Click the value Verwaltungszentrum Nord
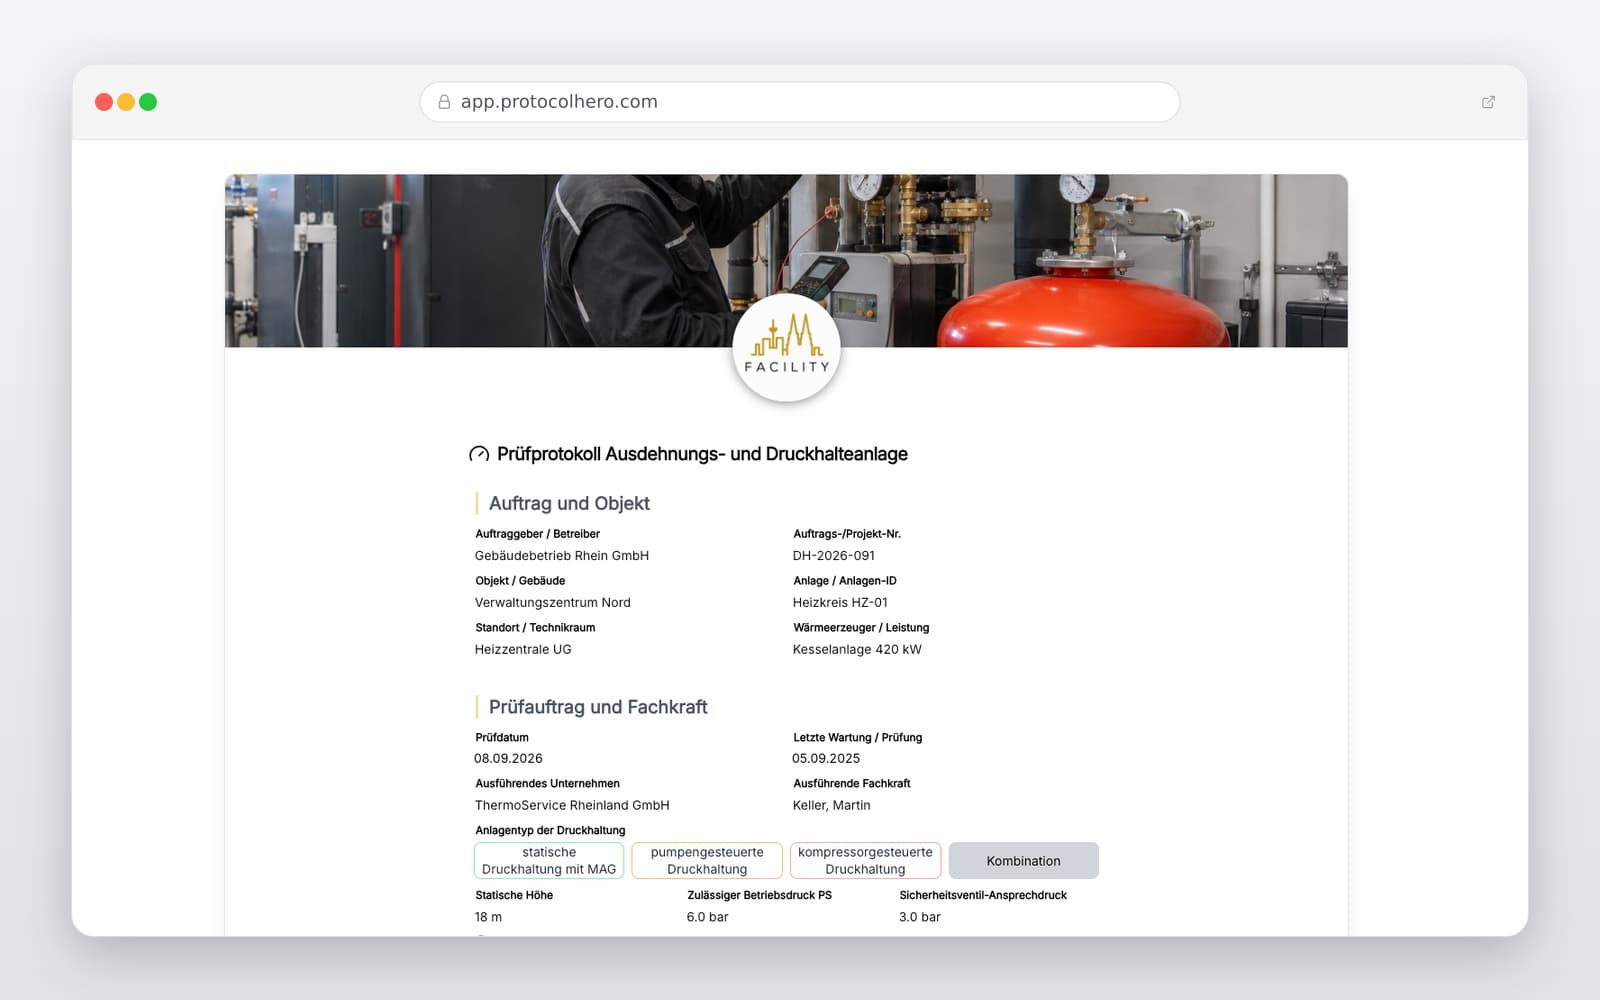The width and height of the screenshot is (1600, 1000). 553,603
